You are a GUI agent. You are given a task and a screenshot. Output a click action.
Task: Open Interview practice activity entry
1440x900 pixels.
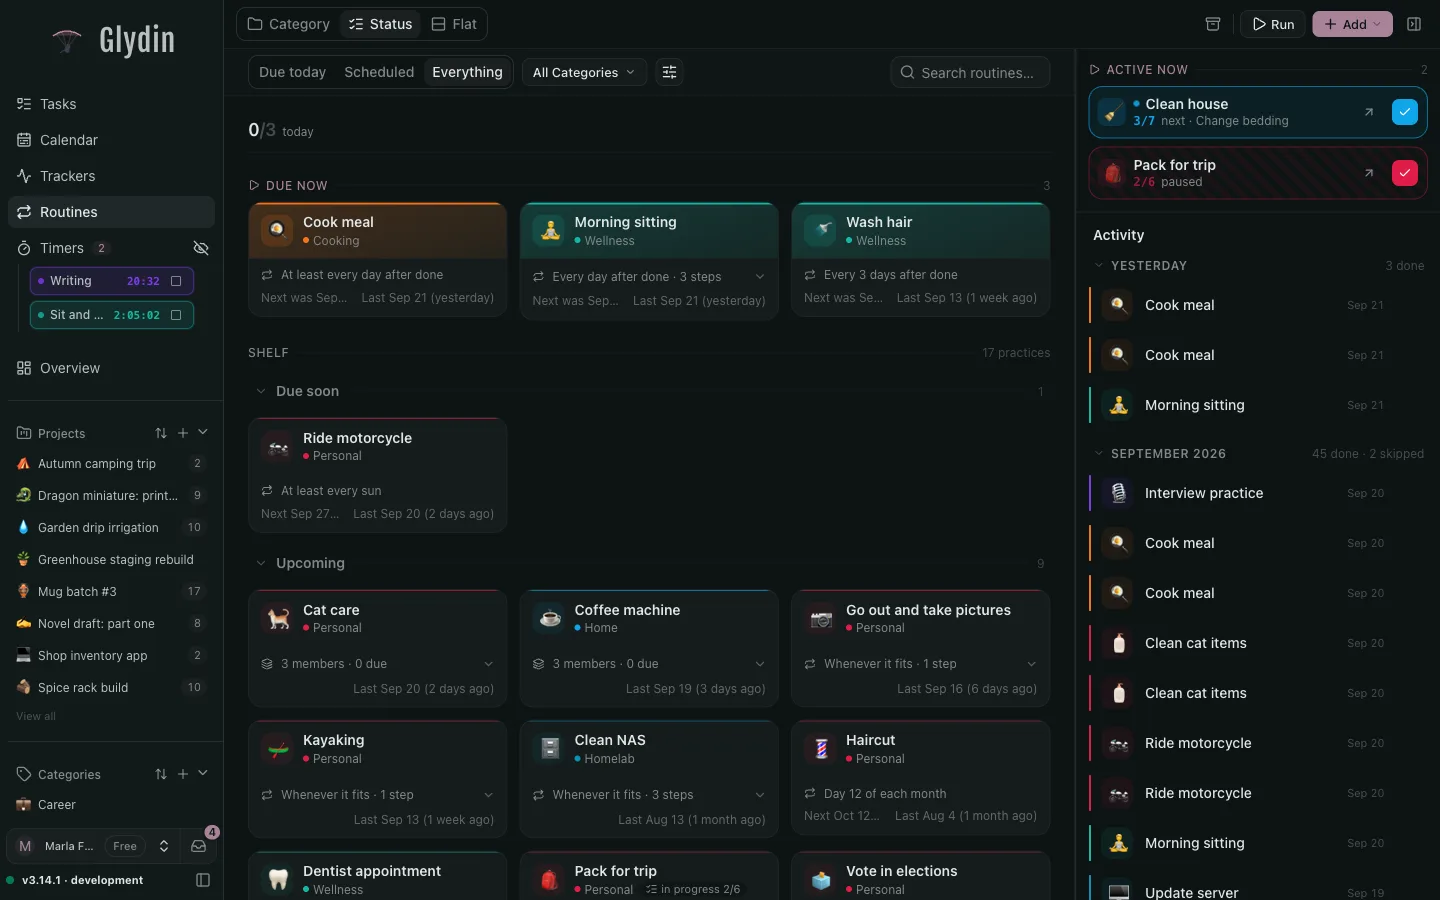pyautogui.click(x=1258, y=493)
